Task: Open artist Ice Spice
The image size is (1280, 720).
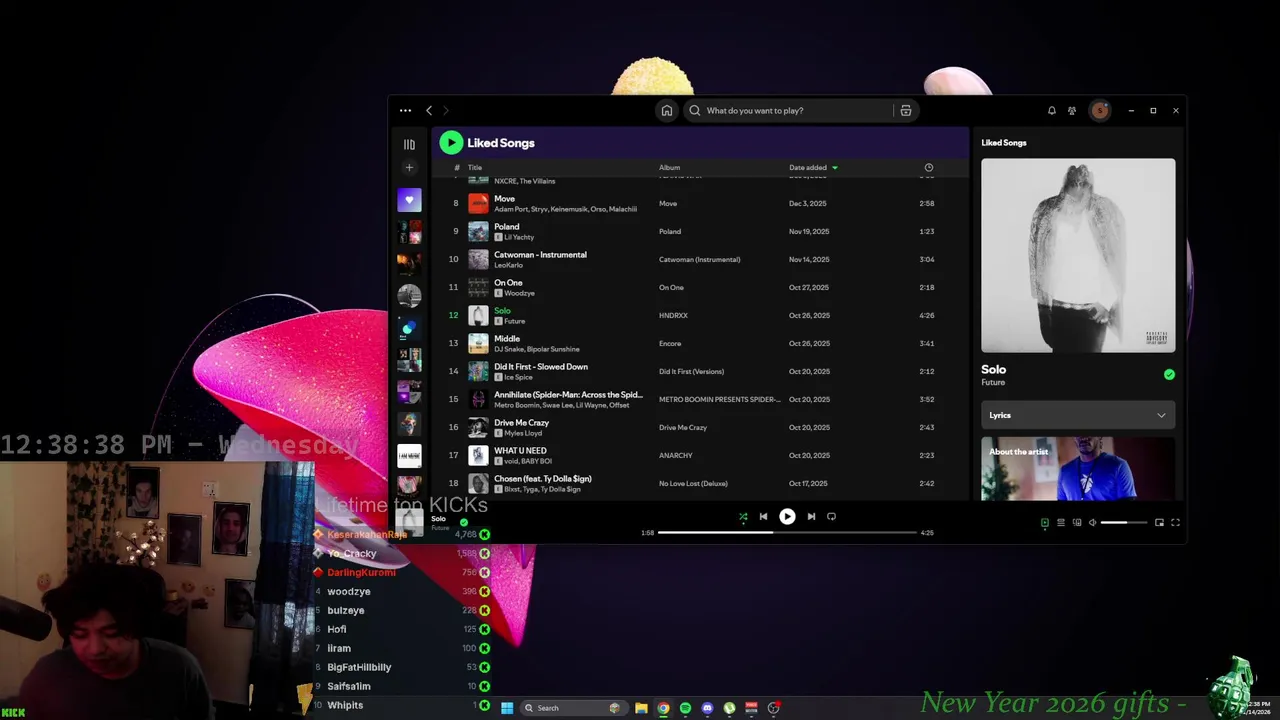Action: click(519, 377)
